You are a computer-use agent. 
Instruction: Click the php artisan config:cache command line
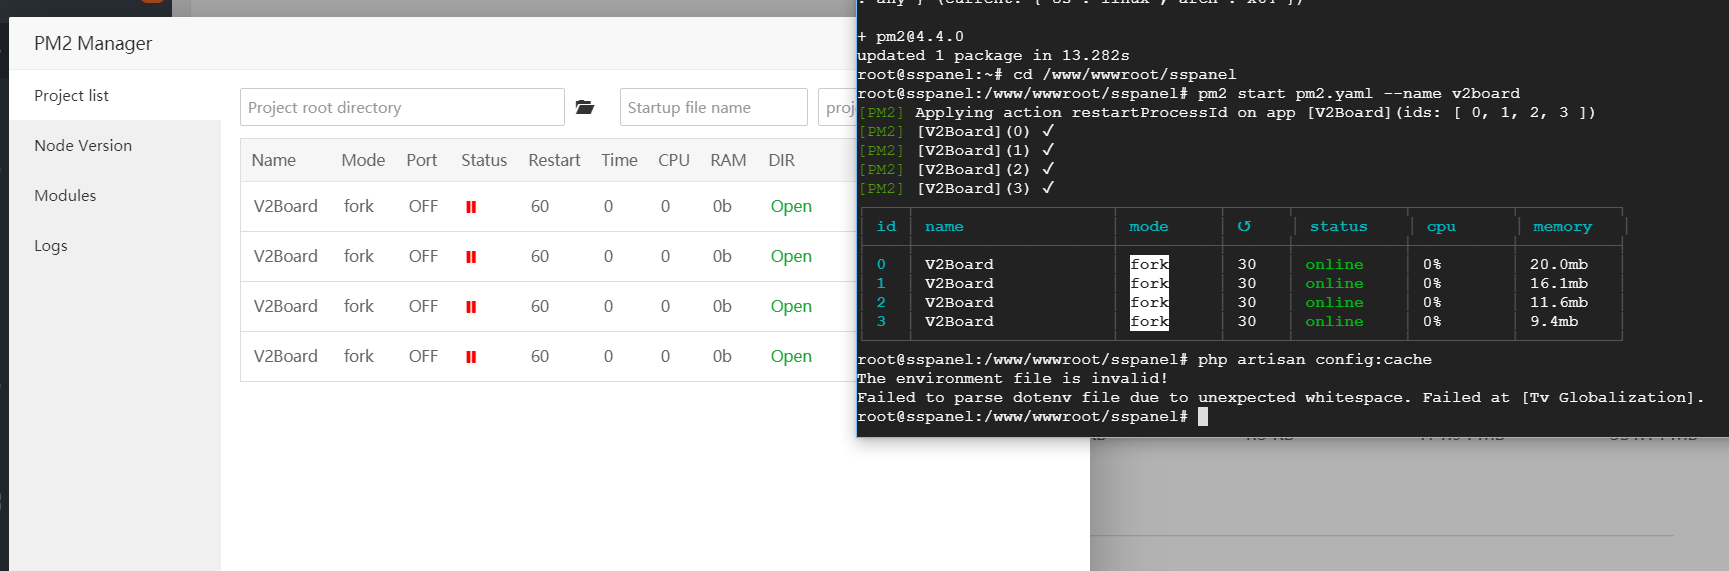1144,359
